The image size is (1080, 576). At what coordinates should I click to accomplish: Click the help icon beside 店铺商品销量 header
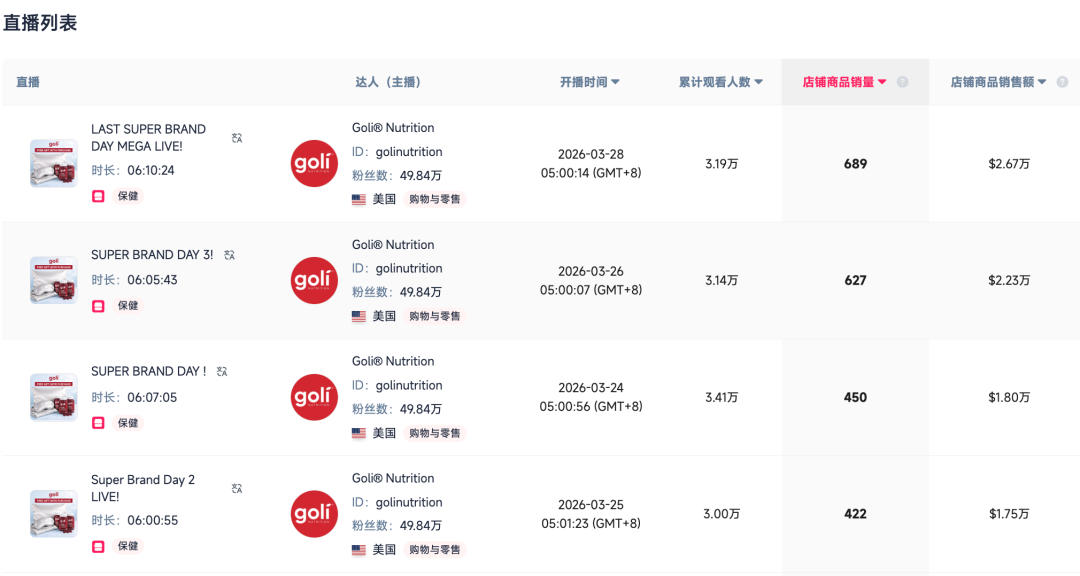pos(904,82)
